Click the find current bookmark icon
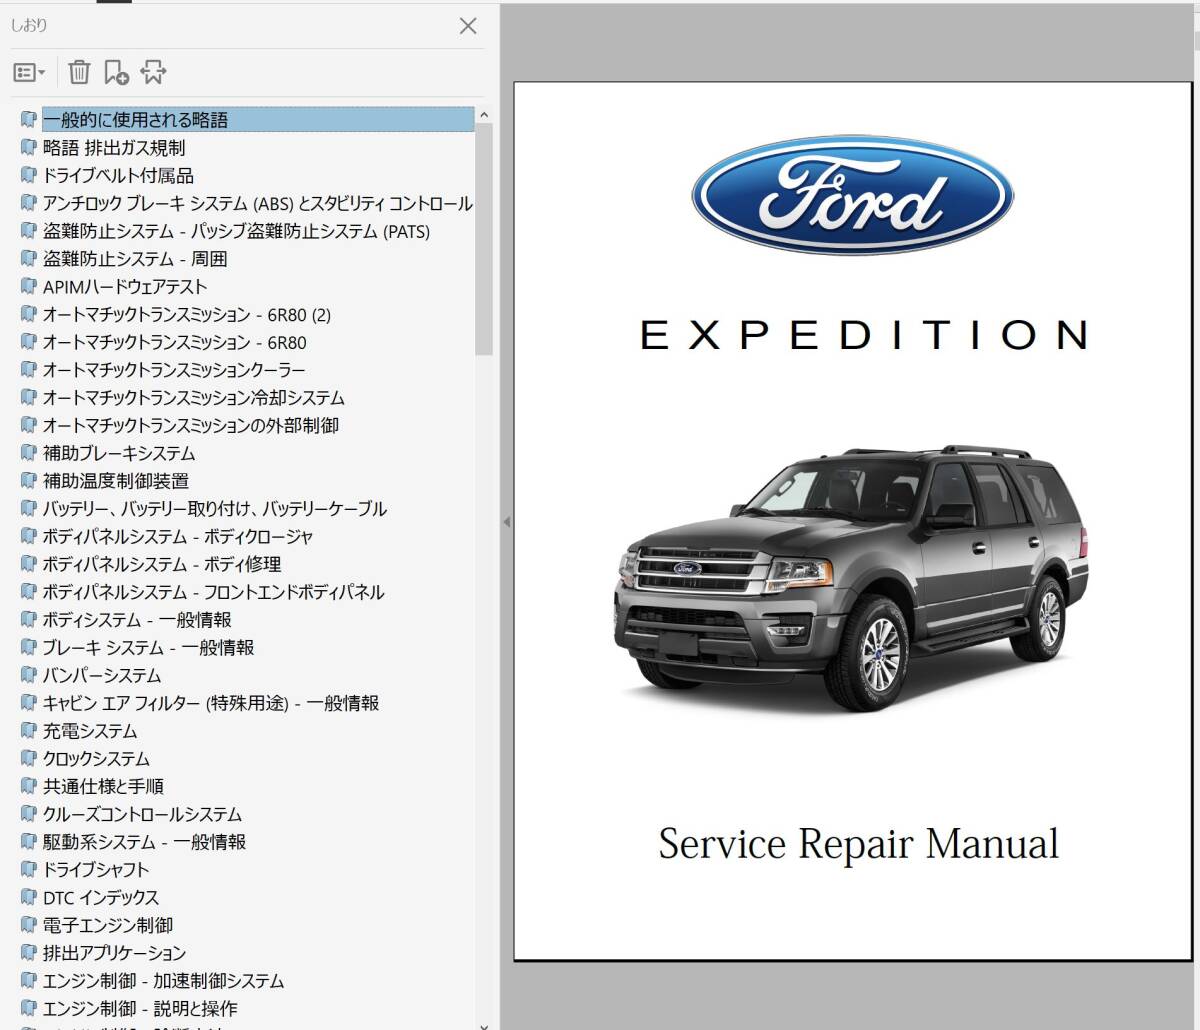This screenshot has height=1030, width=1200. (x=153, y=72)
